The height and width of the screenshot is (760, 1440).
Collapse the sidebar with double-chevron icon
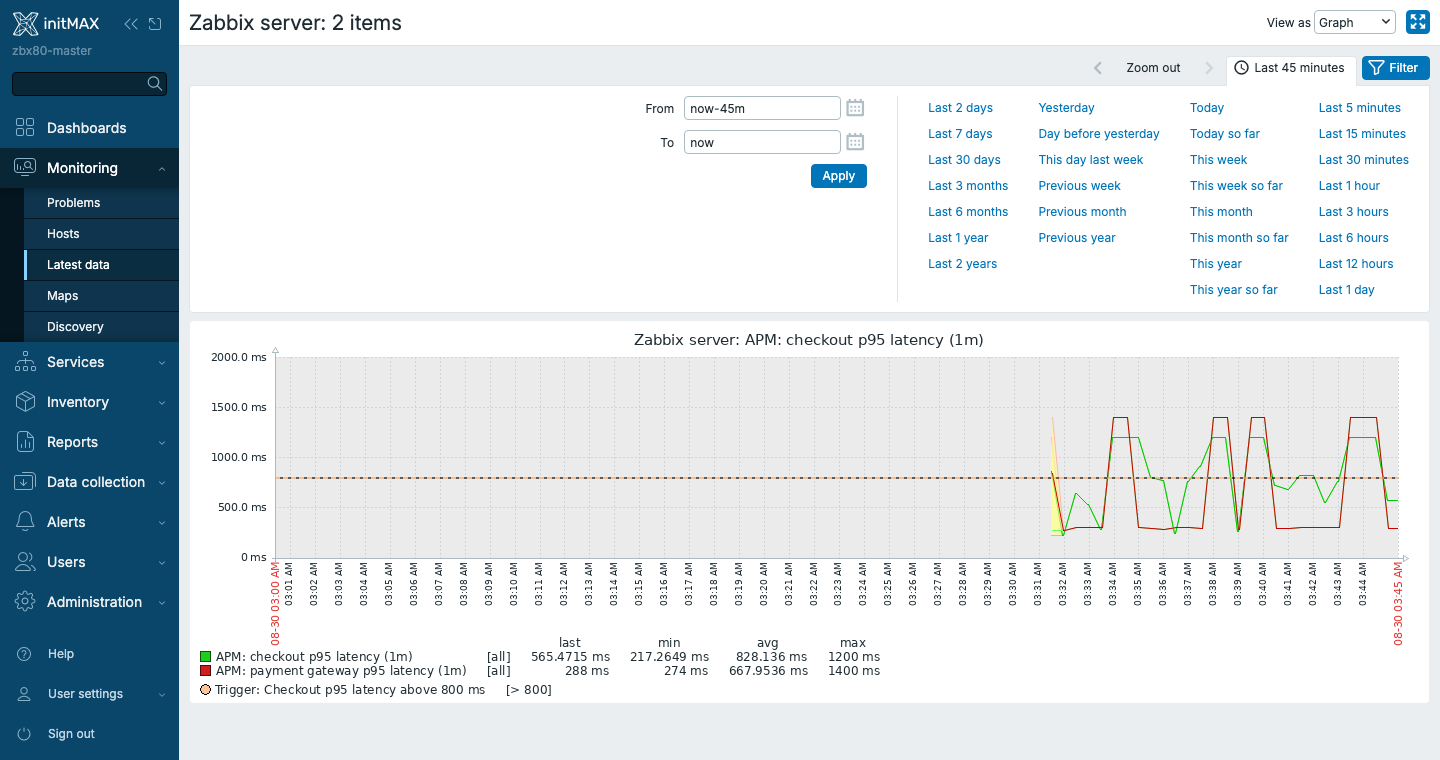point(131,24)
